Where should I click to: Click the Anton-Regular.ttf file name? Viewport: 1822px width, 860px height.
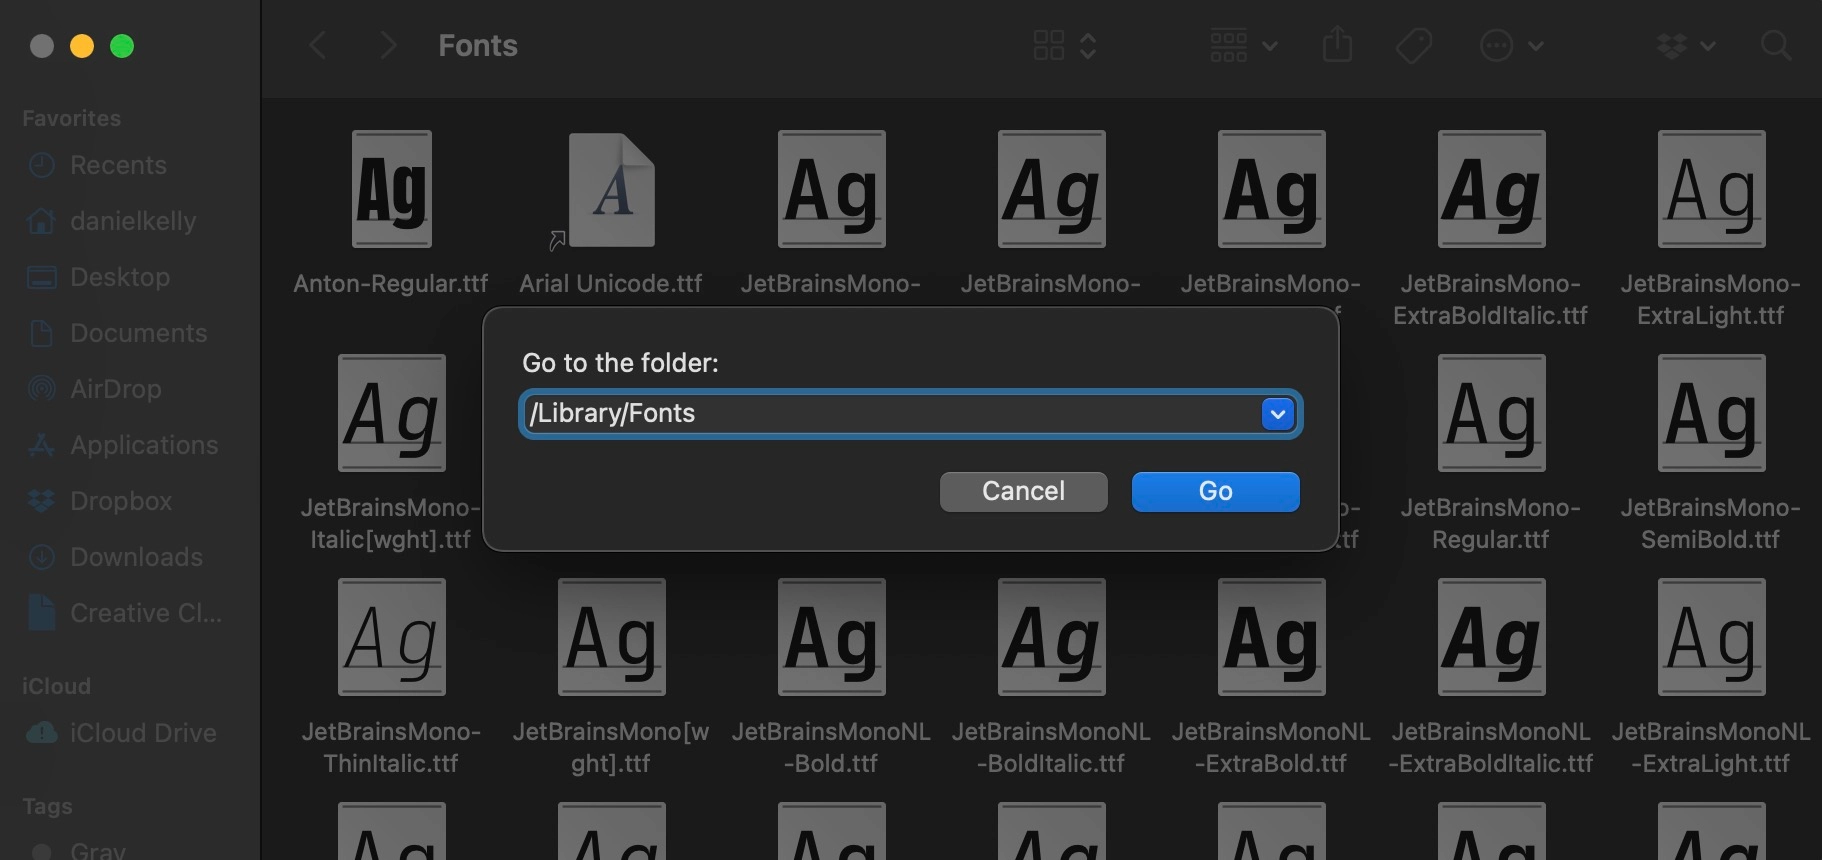coord(391,284)
